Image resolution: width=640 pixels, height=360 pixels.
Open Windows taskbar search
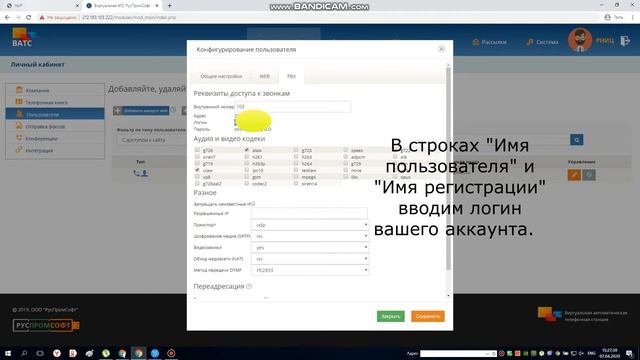(24, 353)
